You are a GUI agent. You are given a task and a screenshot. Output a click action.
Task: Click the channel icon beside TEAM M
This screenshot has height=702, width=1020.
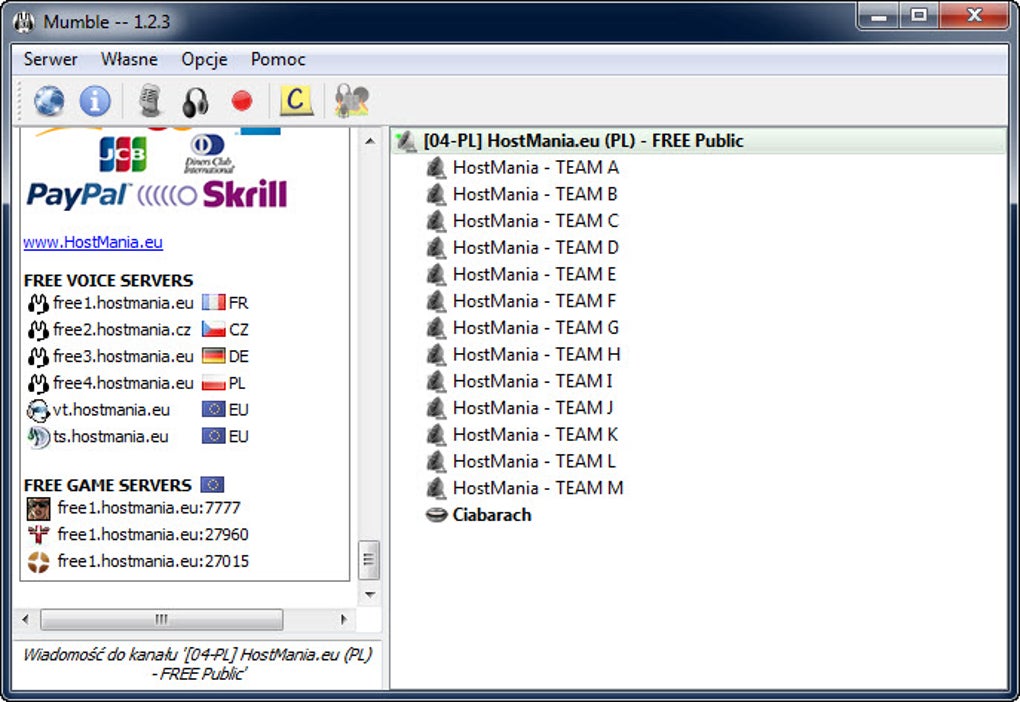(x=436, y=488)
